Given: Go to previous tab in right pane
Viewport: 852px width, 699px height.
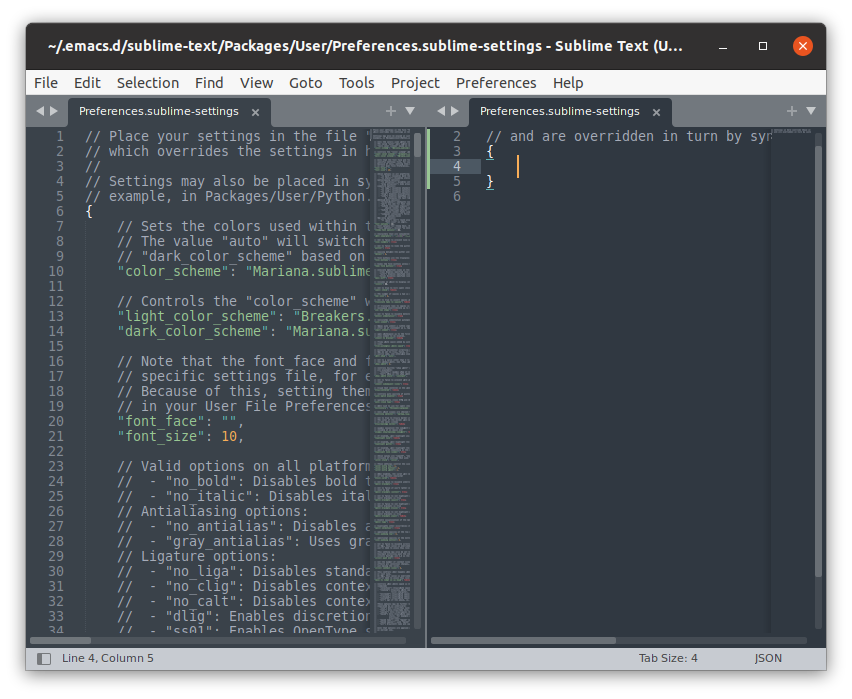Looking at the screenshot, I should pos(441,111).
